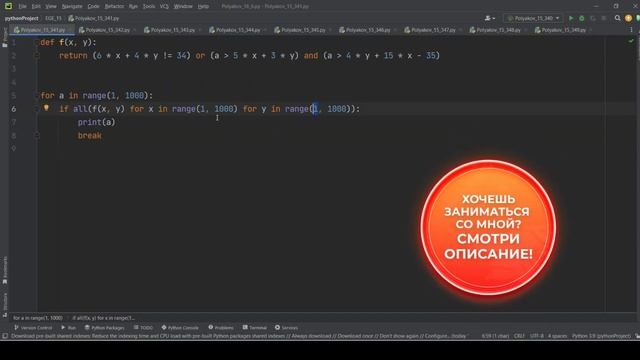Open the Python Packages tool window
This screenshot has width=640, height=360.
(104, 328)
